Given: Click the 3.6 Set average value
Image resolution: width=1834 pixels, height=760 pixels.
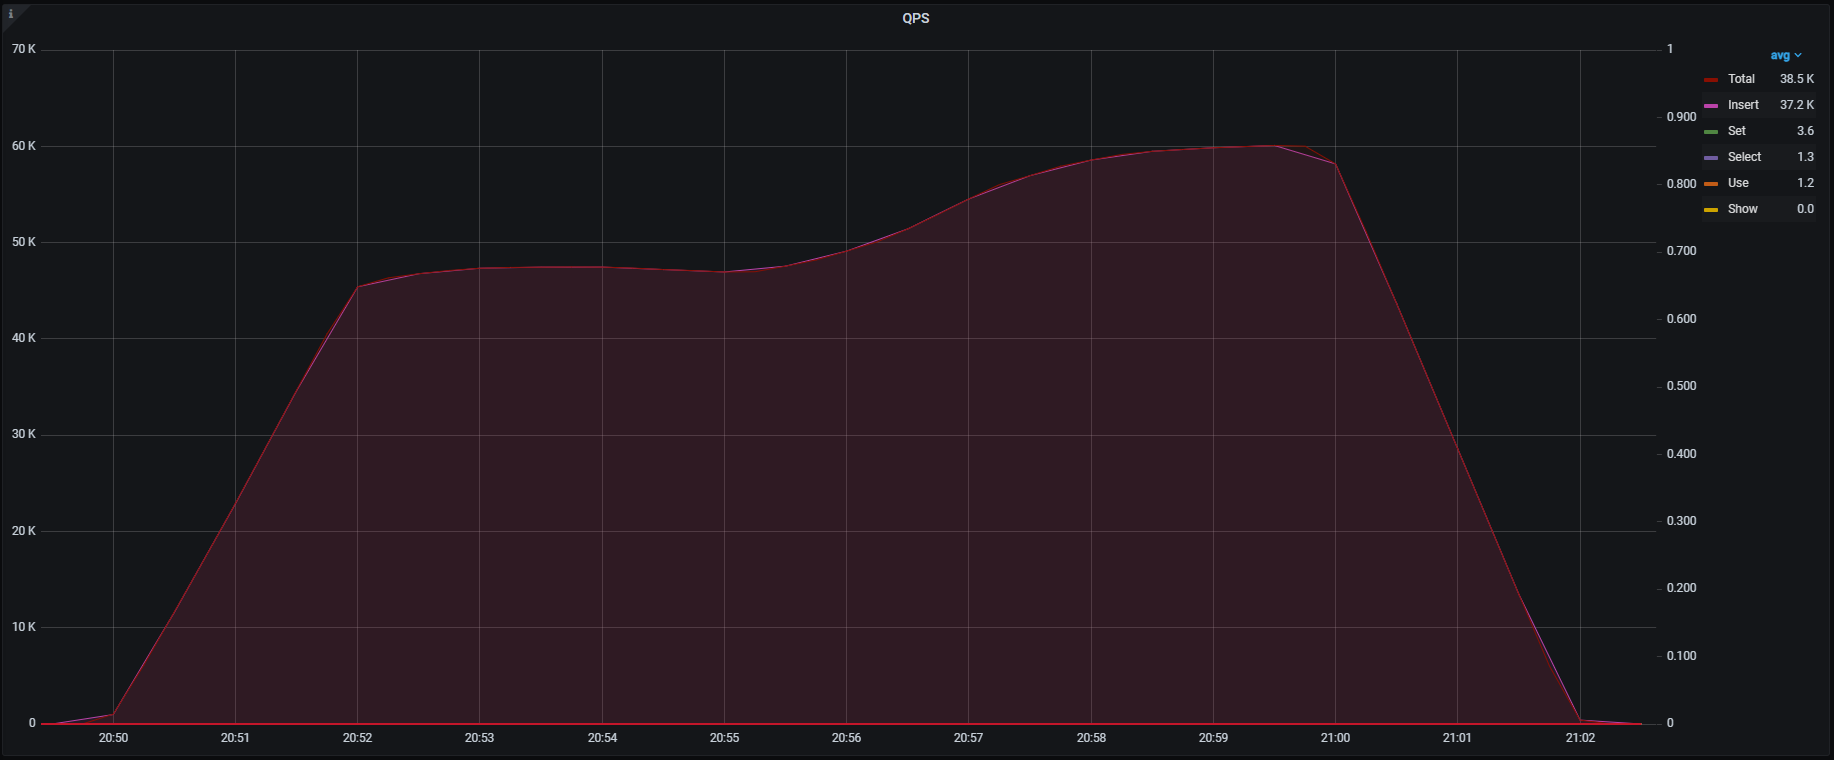Looking at the screenshot, I should (x=1805, y=131).
